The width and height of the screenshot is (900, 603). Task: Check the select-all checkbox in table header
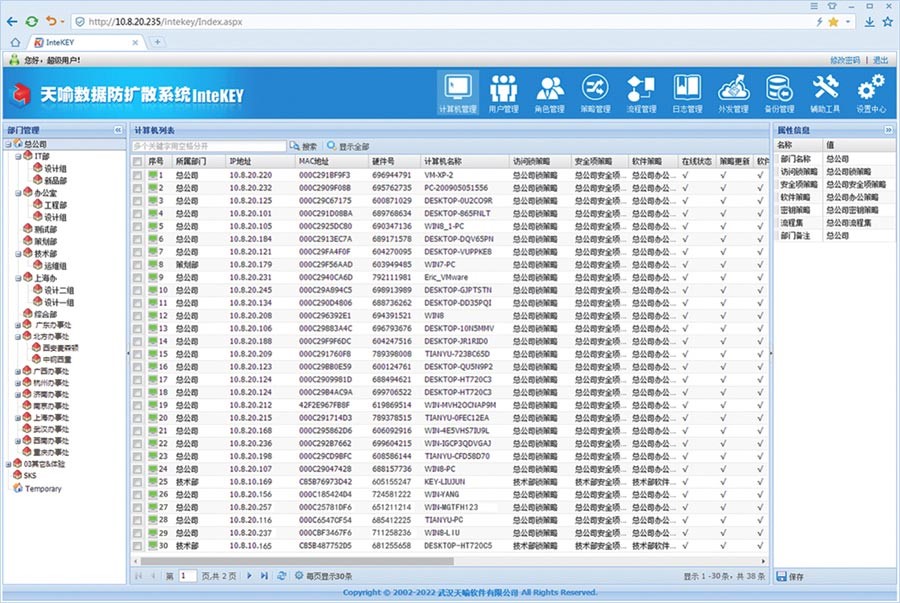click(138, 162)
